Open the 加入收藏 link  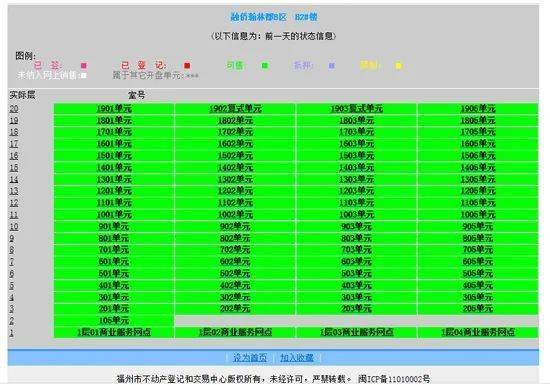(297, 358)
